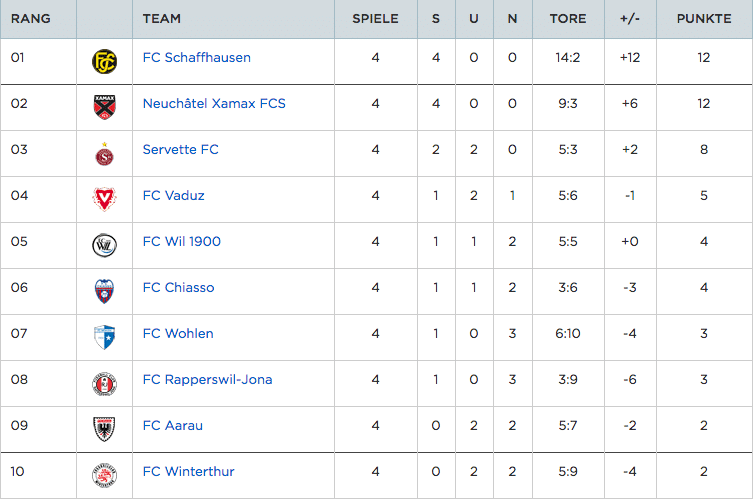The width and height of the screenshot is (756, 499).
Task: Select the SPIELE column header
Action: coord(375,19)
